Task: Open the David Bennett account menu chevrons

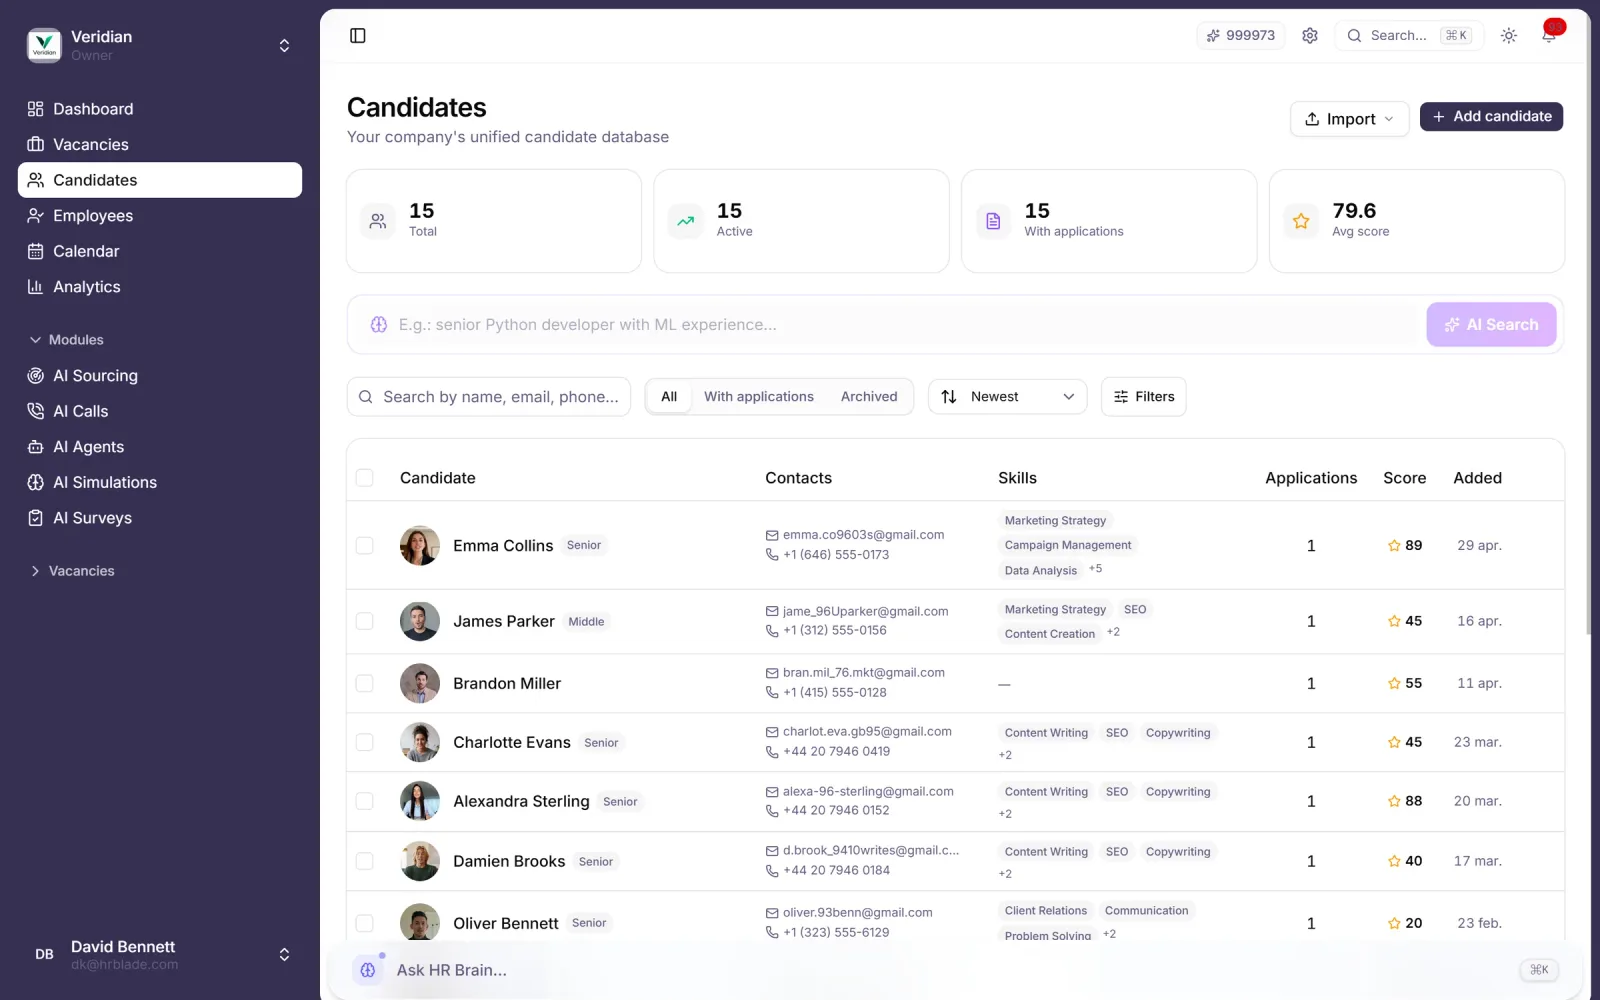Action: 284,955
